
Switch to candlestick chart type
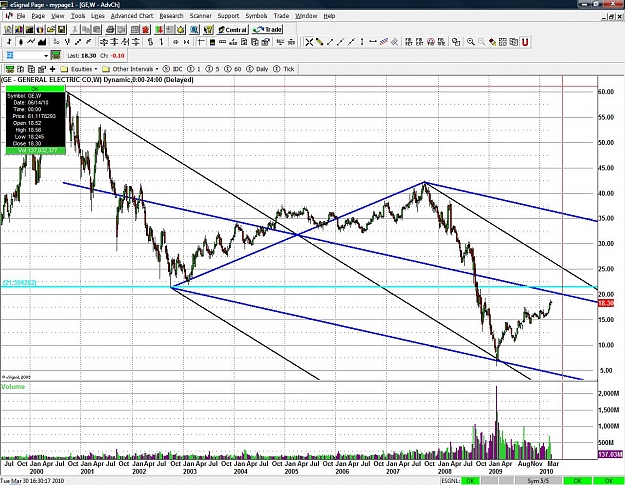tap(20, 42)
